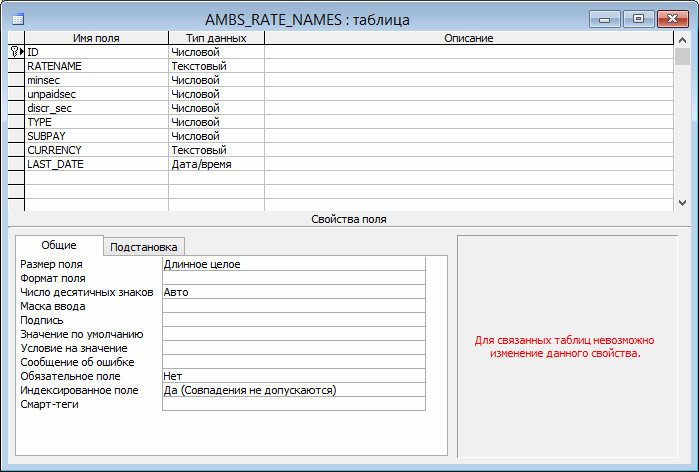Select the CURRENCY field name cell
699x472 pixels.
pyautogui.click(x=96, y=149)
